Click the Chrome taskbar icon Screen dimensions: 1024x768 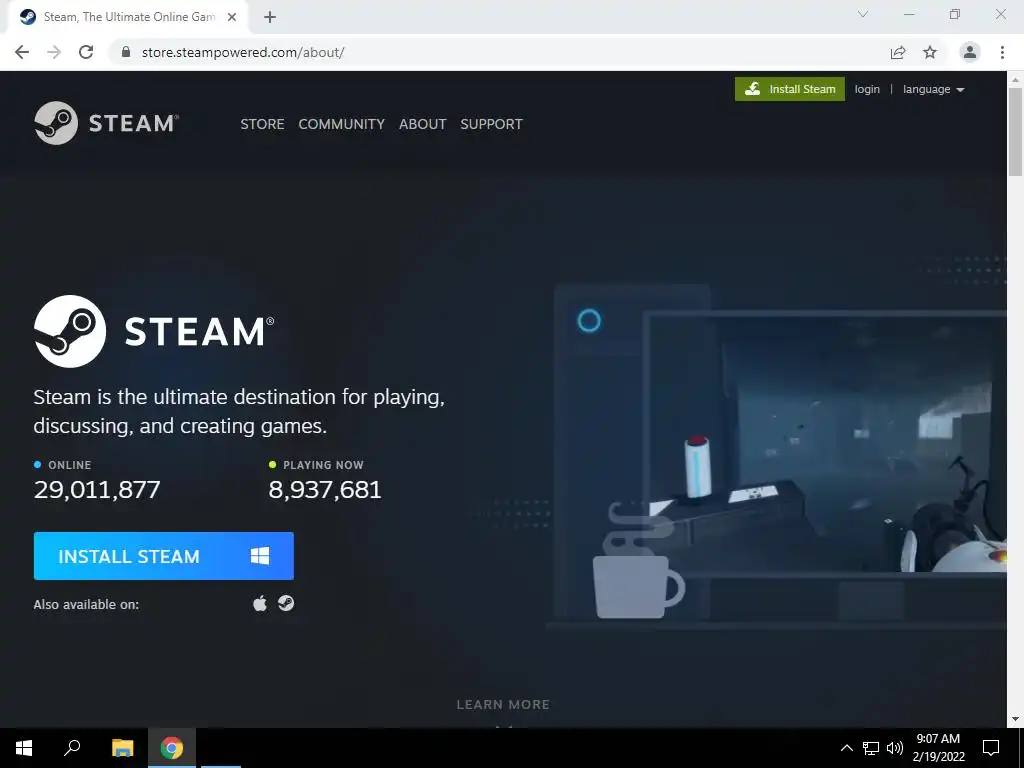pos(172,748)
